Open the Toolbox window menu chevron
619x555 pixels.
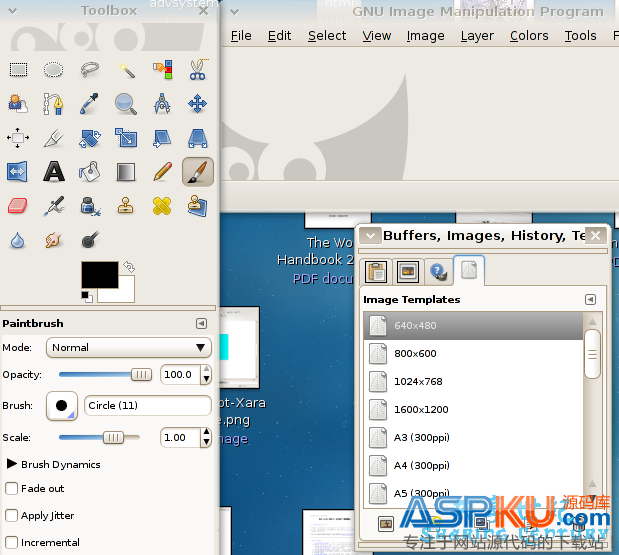coord(13,11)
